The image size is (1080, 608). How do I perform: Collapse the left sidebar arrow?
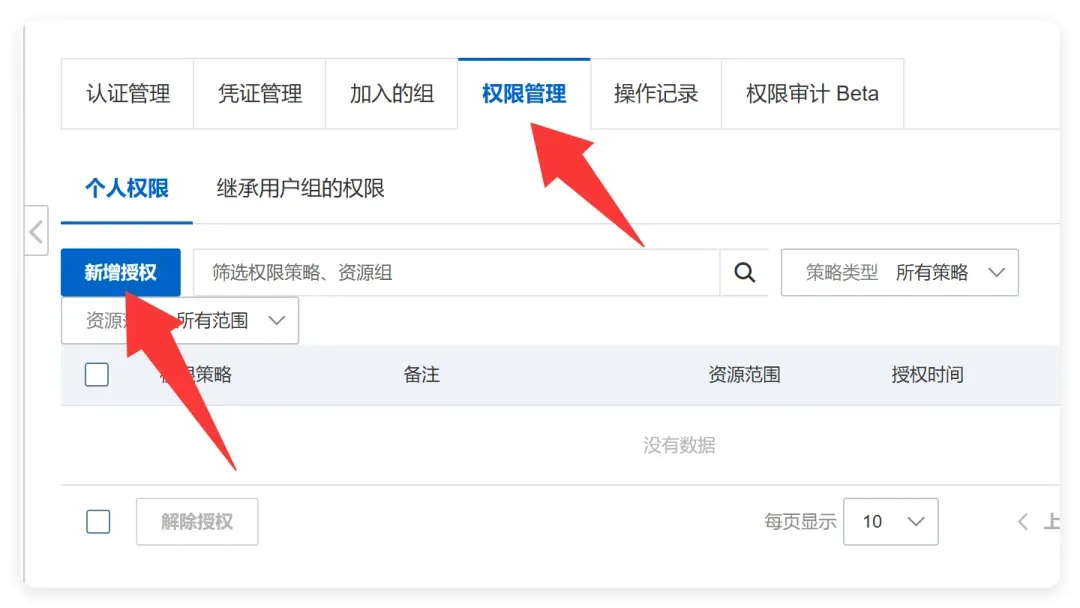point(37,231)
